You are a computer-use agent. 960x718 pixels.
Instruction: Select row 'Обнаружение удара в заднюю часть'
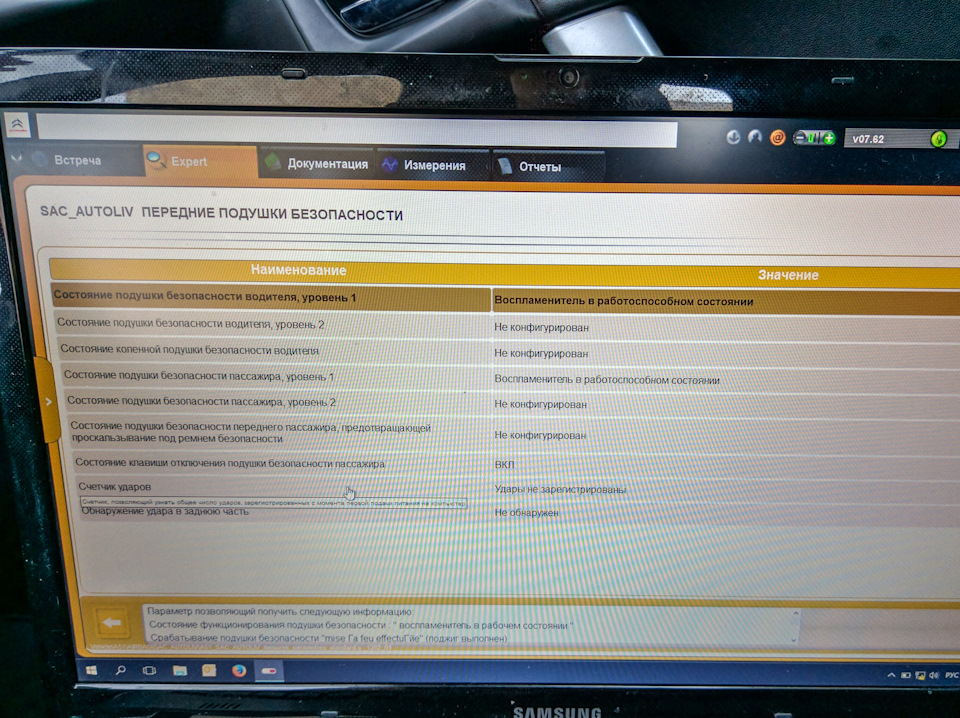coord(520,512)
